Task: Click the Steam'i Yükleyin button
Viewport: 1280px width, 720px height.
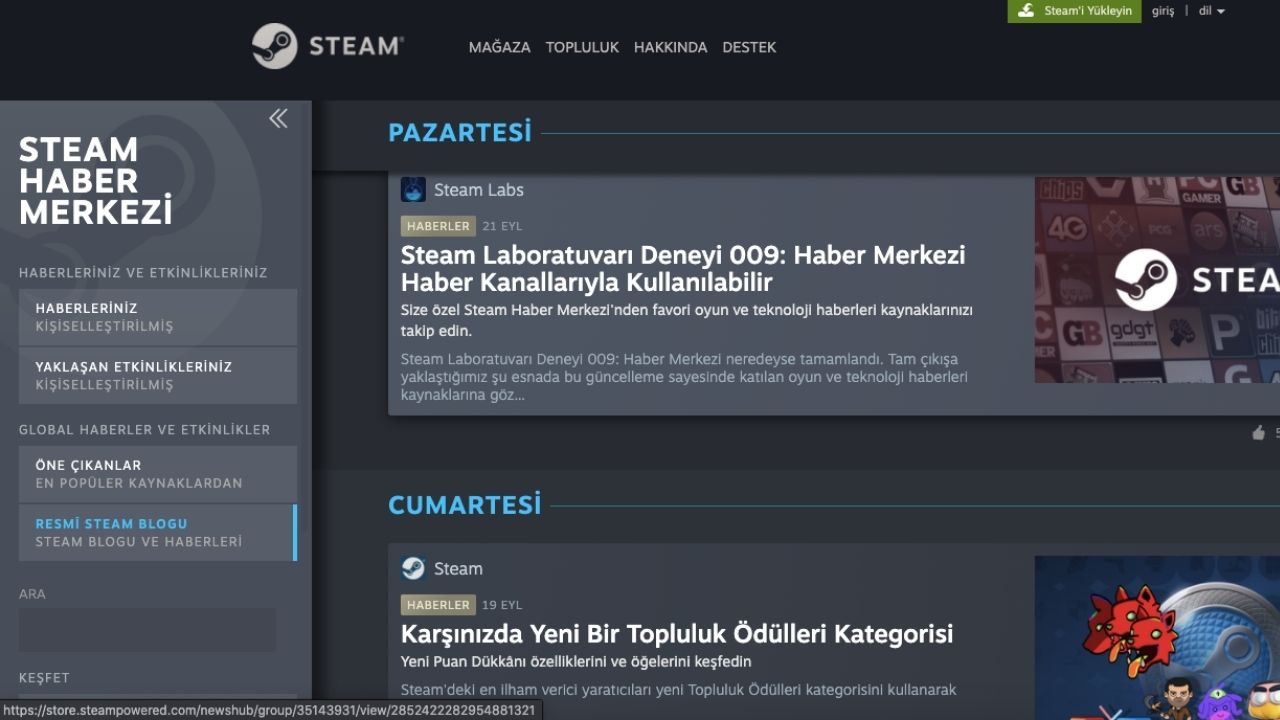Action: pyautogui.click(x=1074, y=11)
